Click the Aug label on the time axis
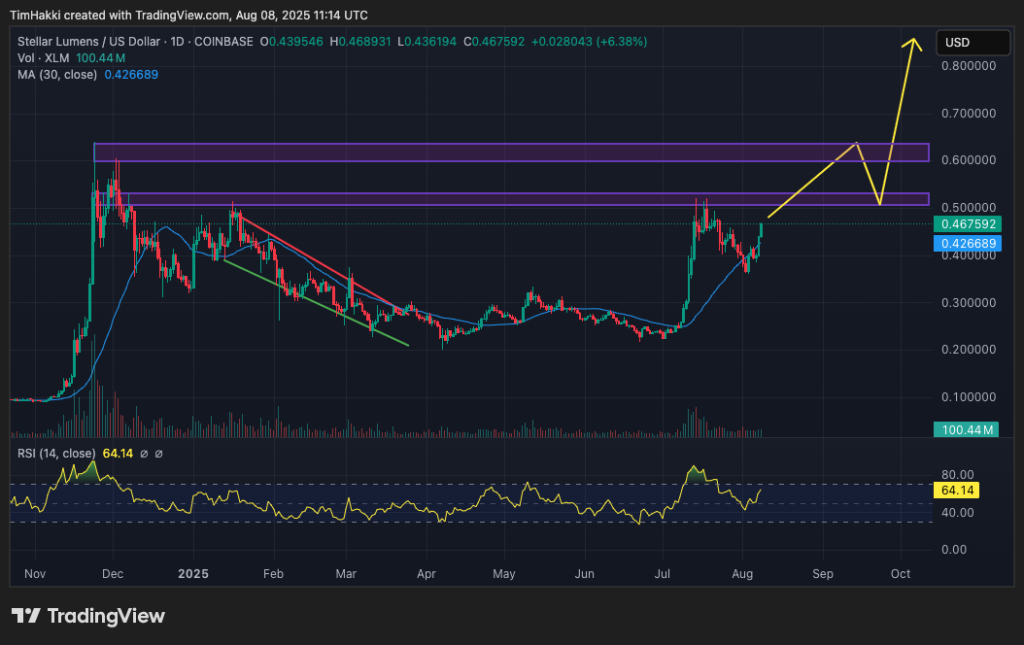Viewport: 1024px width, 645px height. point(743,574)
